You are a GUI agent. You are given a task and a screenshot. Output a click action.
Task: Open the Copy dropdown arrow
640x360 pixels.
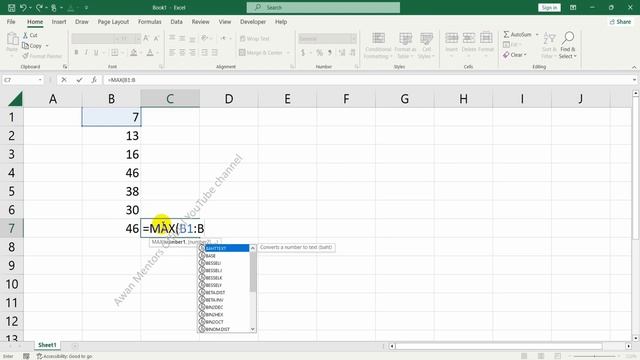click(47, 46)
